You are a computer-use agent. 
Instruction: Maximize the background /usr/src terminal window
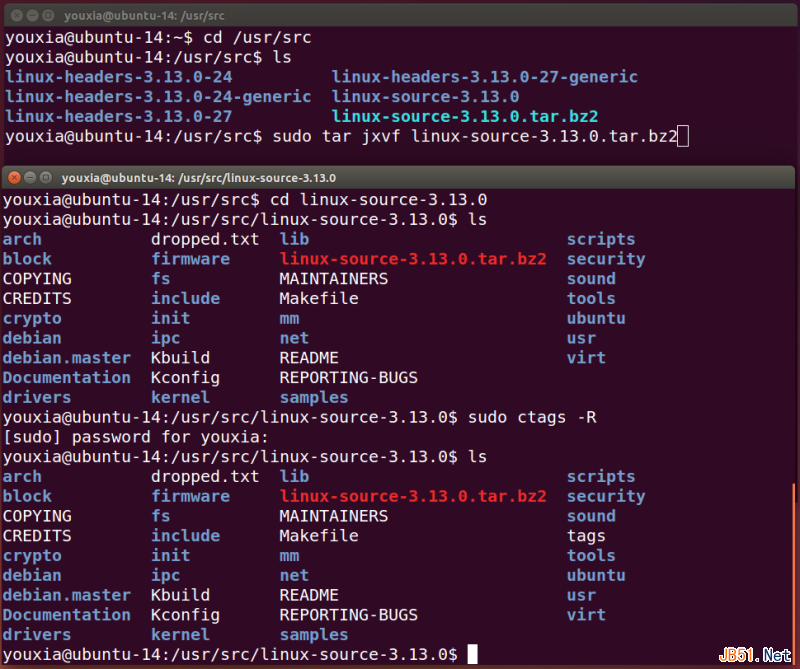[x=48, y=15]
